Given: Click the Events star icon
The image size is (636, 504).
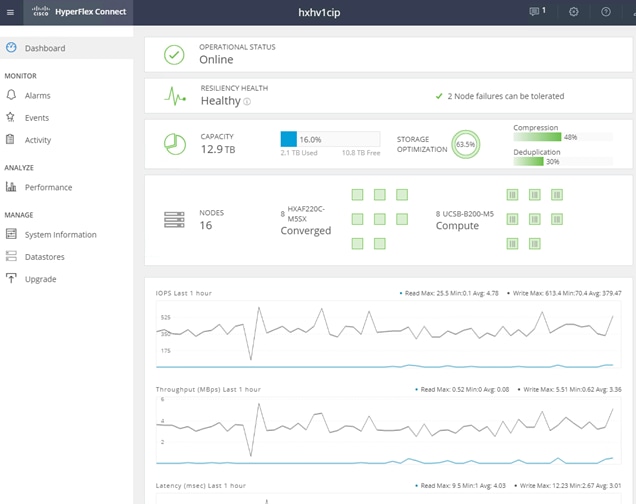Looking at the screenshot, I should pyautogui.click(x=11, y=117).
